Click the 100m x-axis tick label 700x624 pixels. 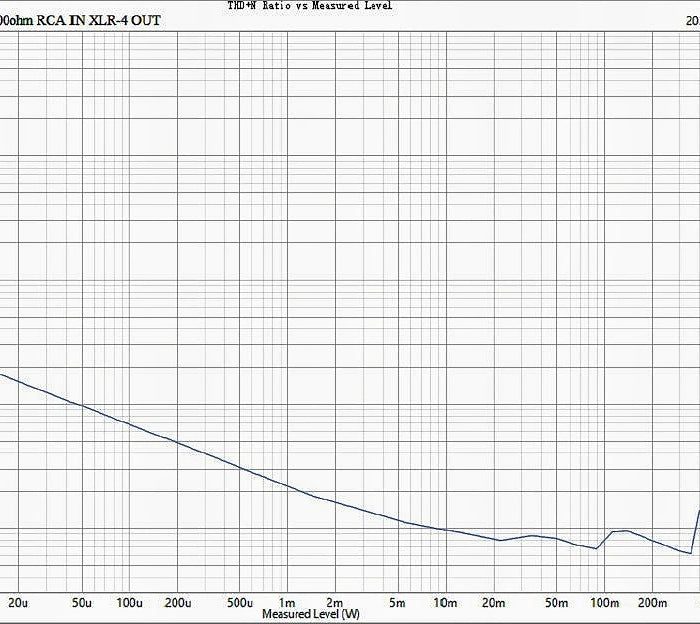(x=604, y=603)
